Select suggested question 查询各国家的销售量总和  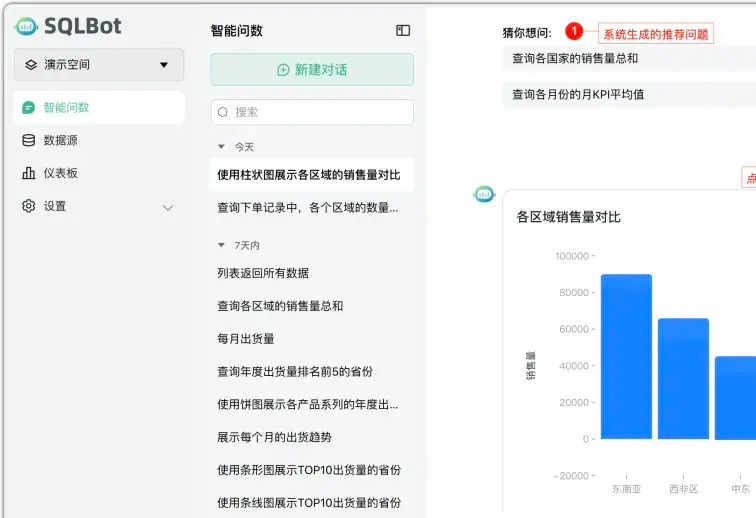(629, 59)
